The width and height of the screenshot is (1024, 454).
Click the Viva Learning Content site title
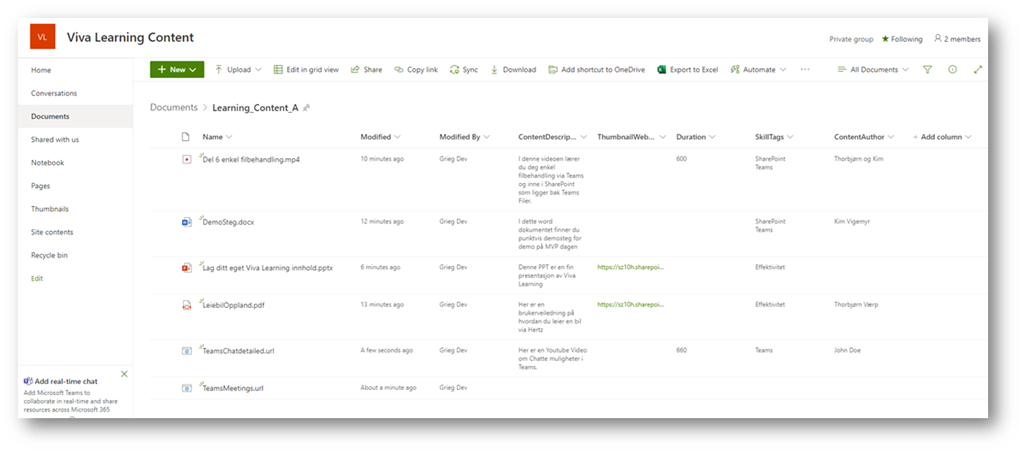(130, 37)
